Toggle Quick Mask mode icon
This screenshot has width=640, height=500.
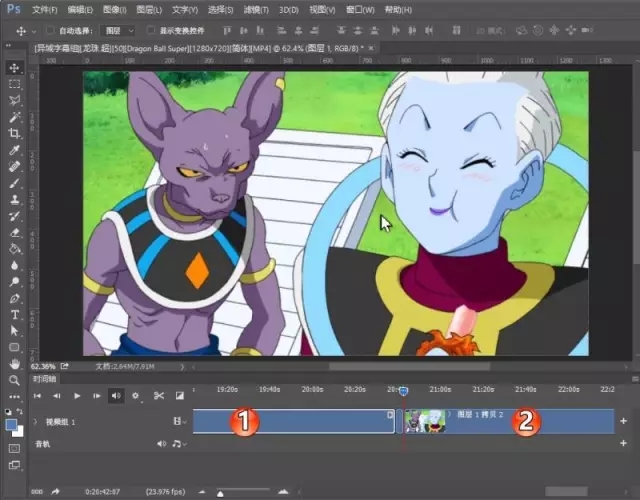tap(14, 449)
